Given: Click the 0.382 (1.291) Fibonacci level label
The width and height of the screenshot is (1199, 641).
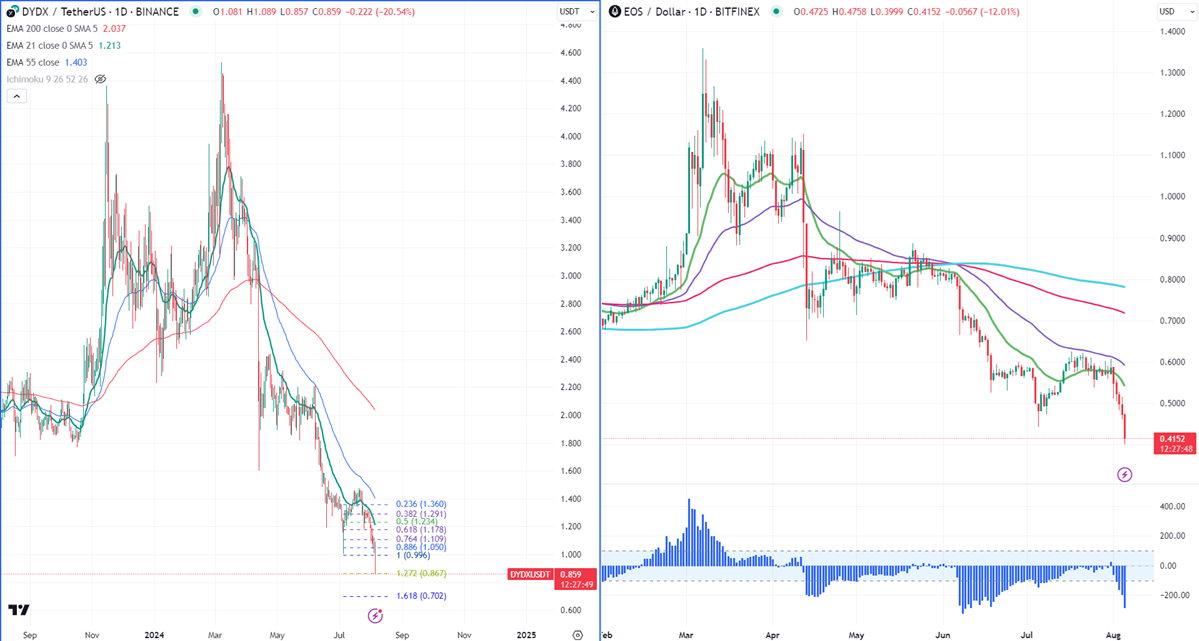Looking at the screenshot, I should click(x=421, y=513).
